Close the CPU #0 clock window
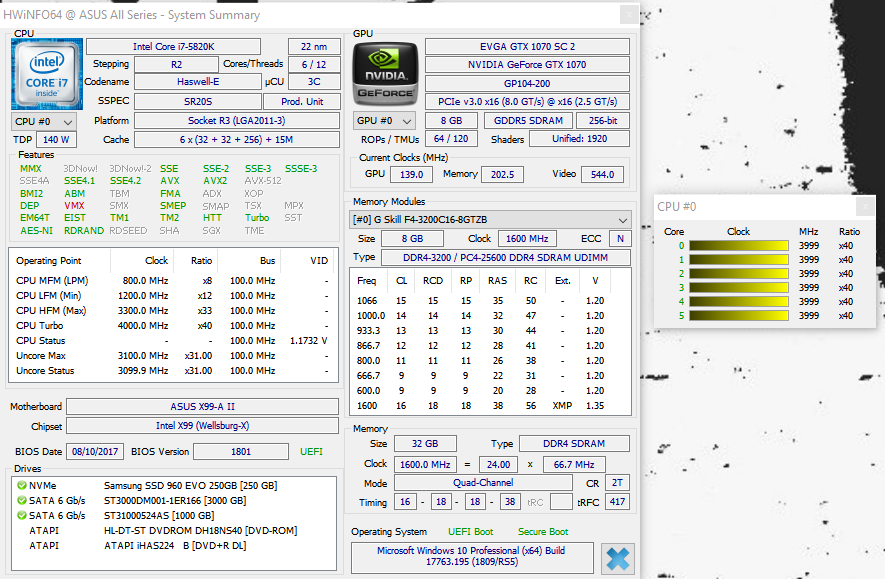Screen dimensions: 885x579 [x=865, y=207]
